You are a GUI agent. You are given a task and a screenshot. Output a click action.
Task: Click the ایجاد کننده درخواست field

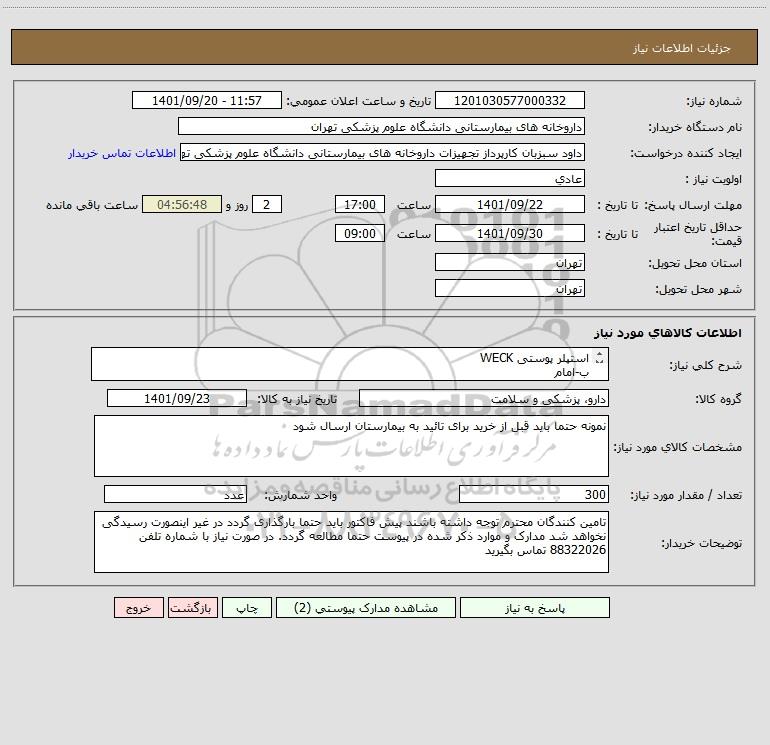click(383, 153)
